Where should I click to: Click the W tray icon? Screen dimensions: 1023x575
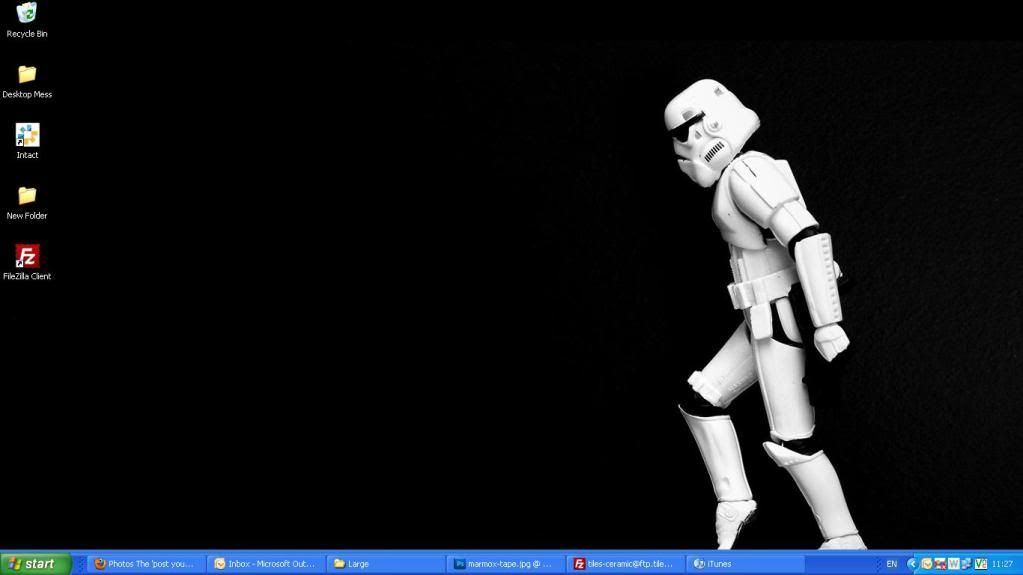[954, 564]
